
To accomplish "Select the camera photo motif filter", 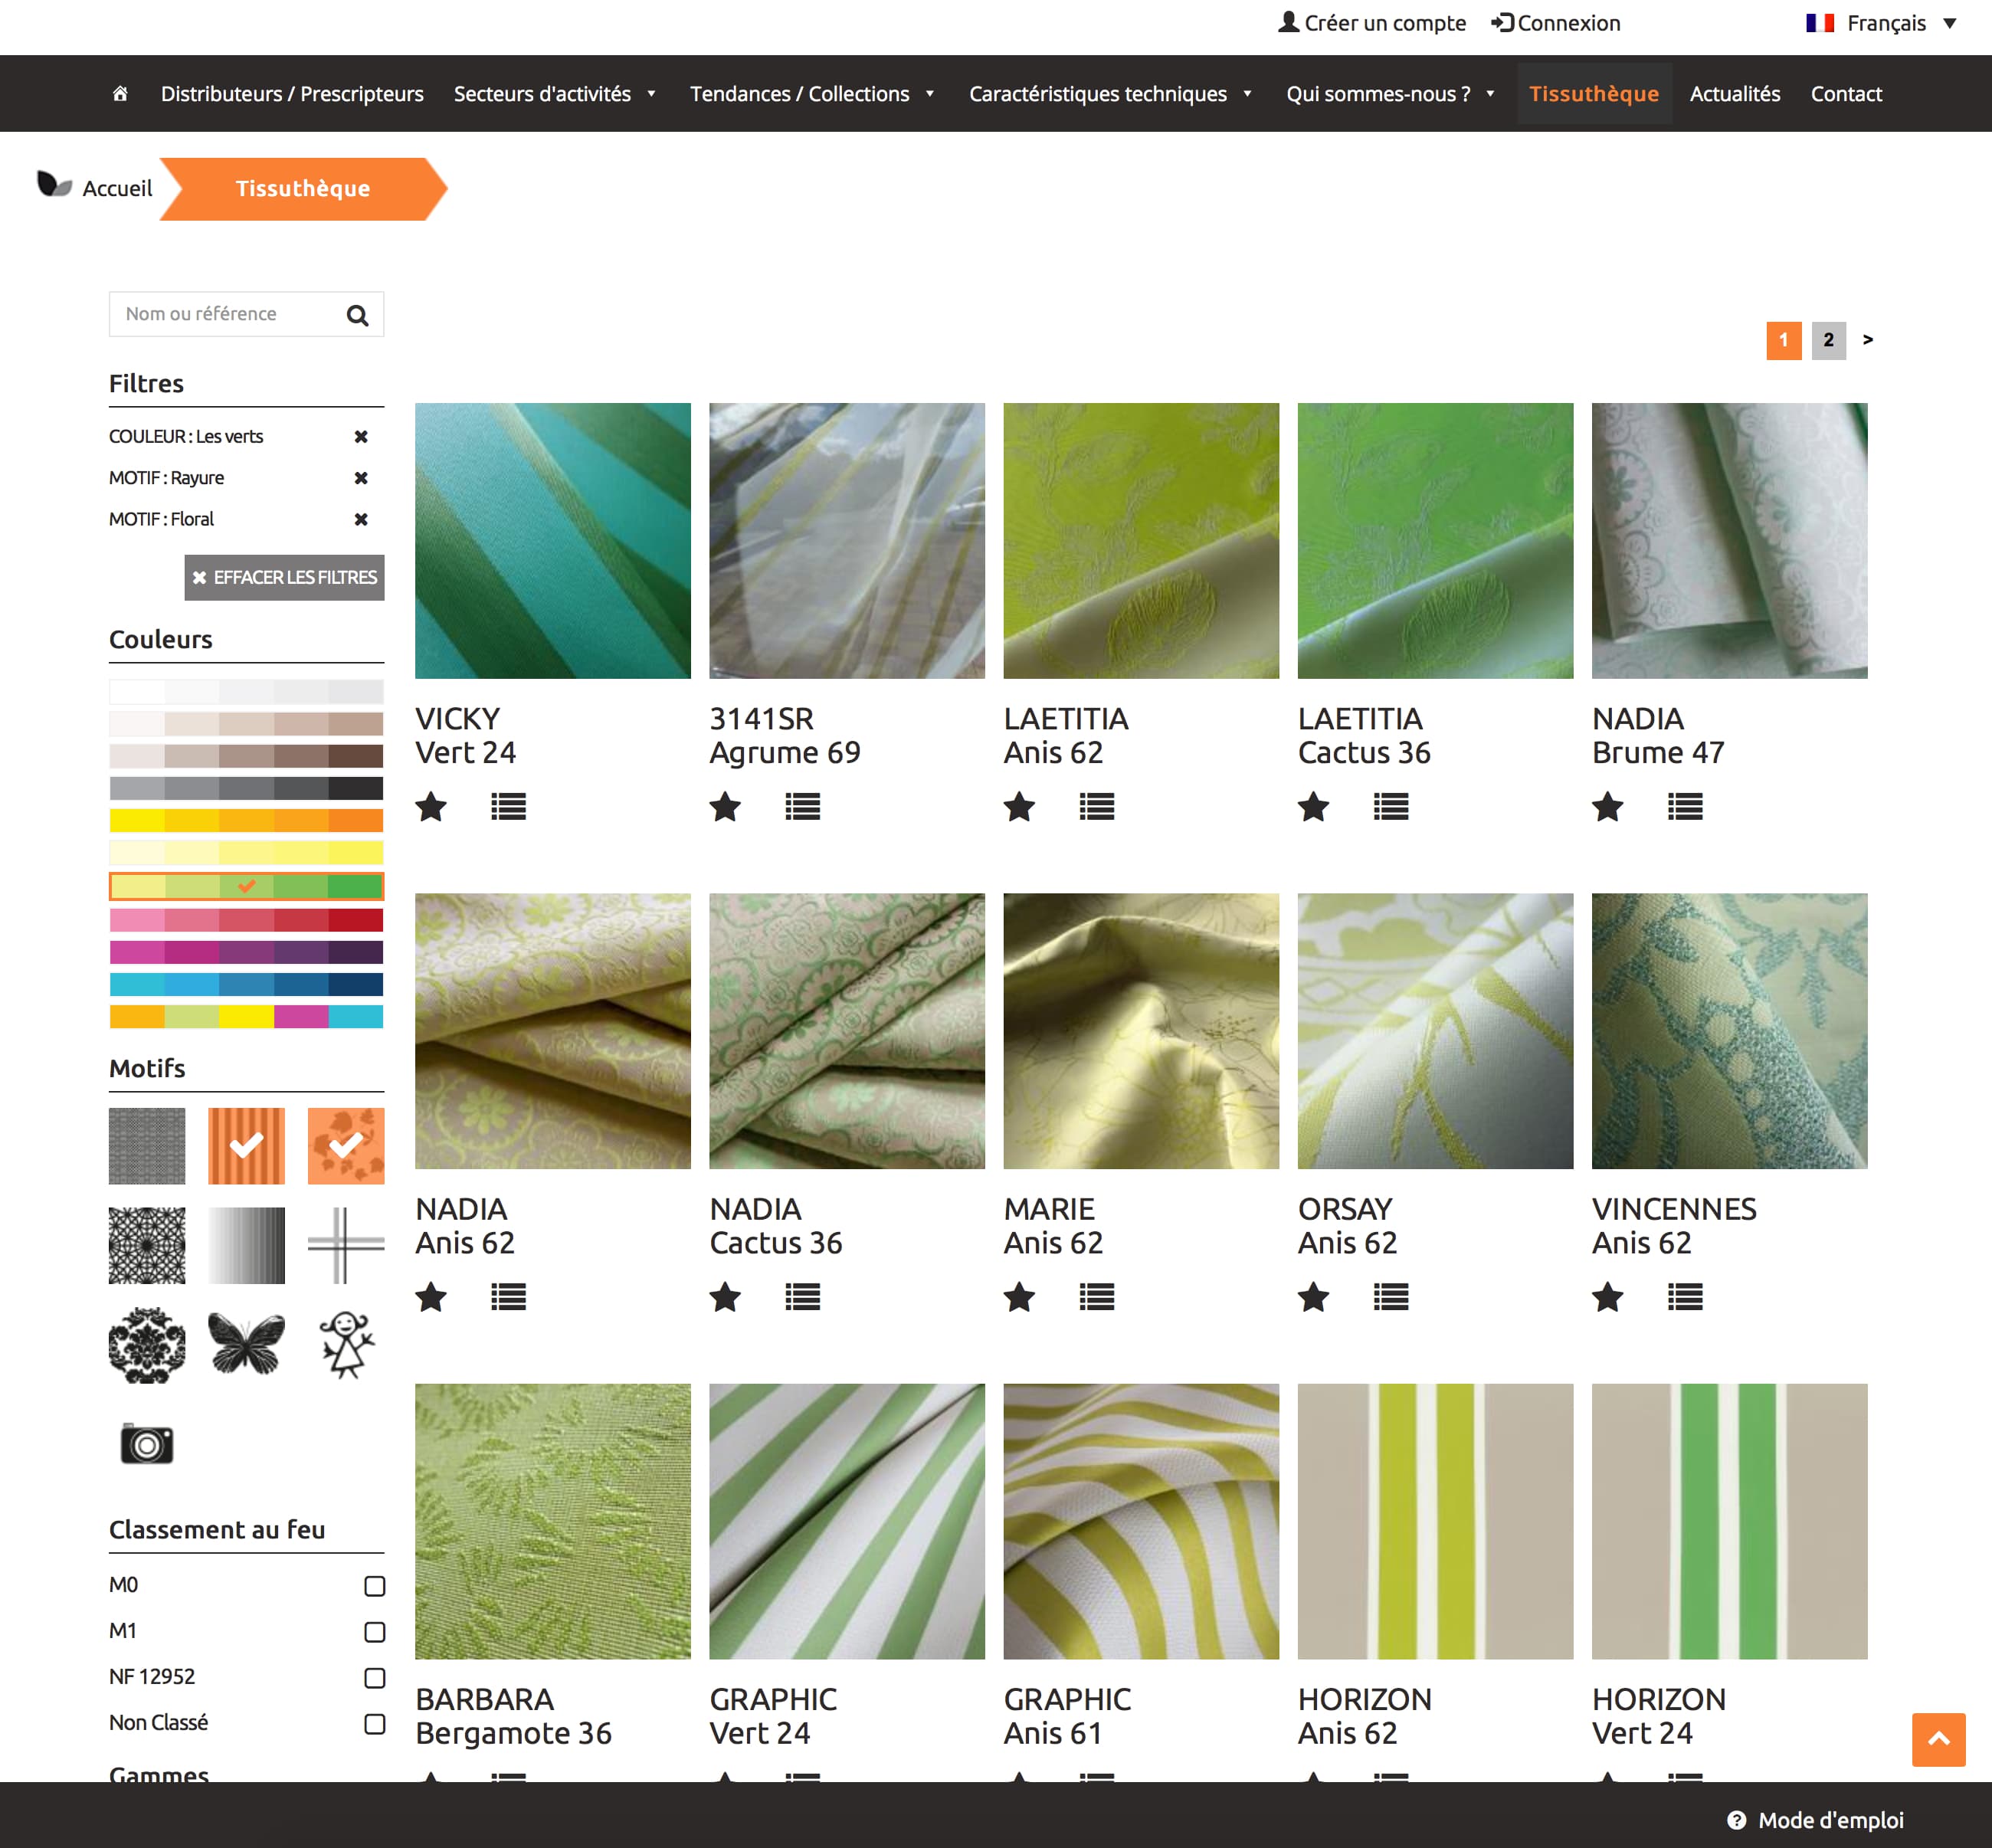I will point(147,1444).
